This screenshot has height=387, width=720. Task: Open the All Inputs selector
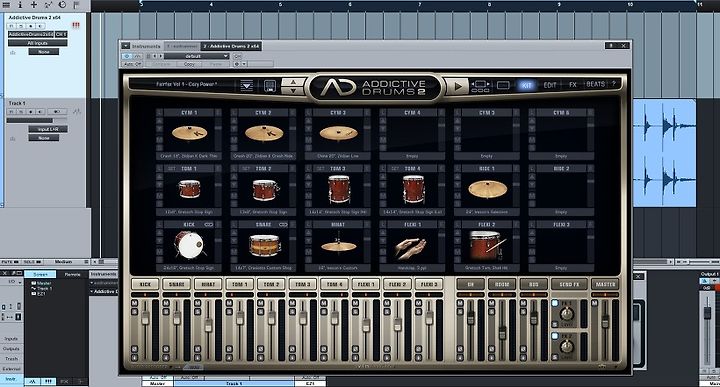click(38, 43)
